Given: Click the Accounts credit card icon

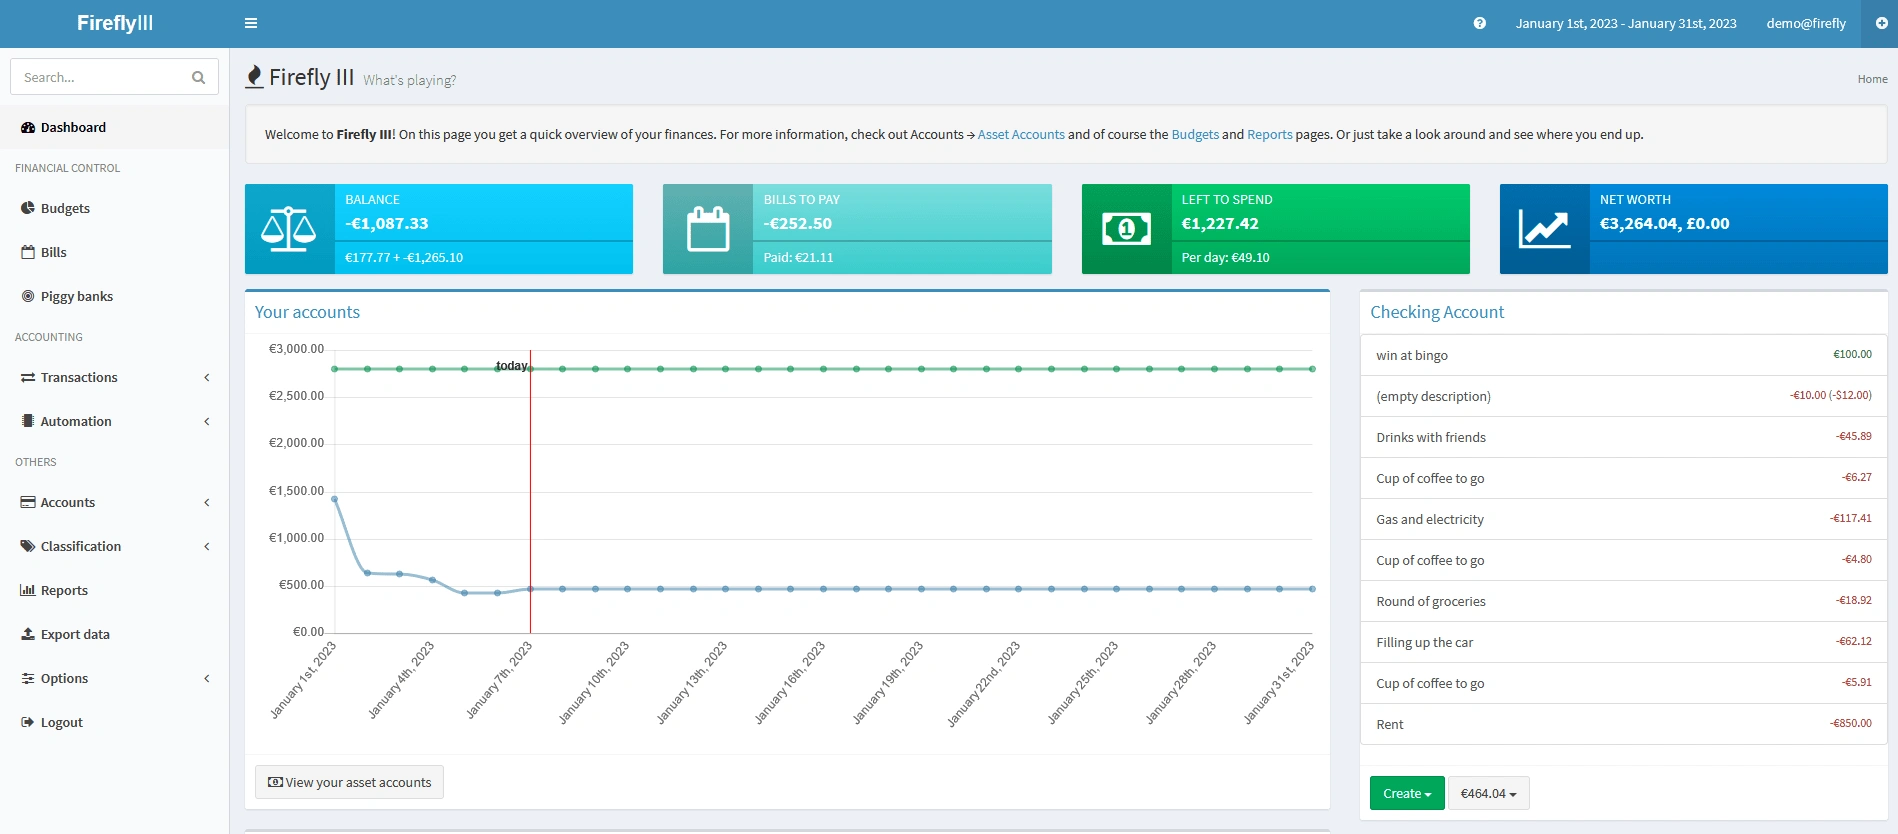Looking at the screenshot, I should (28, 502).
